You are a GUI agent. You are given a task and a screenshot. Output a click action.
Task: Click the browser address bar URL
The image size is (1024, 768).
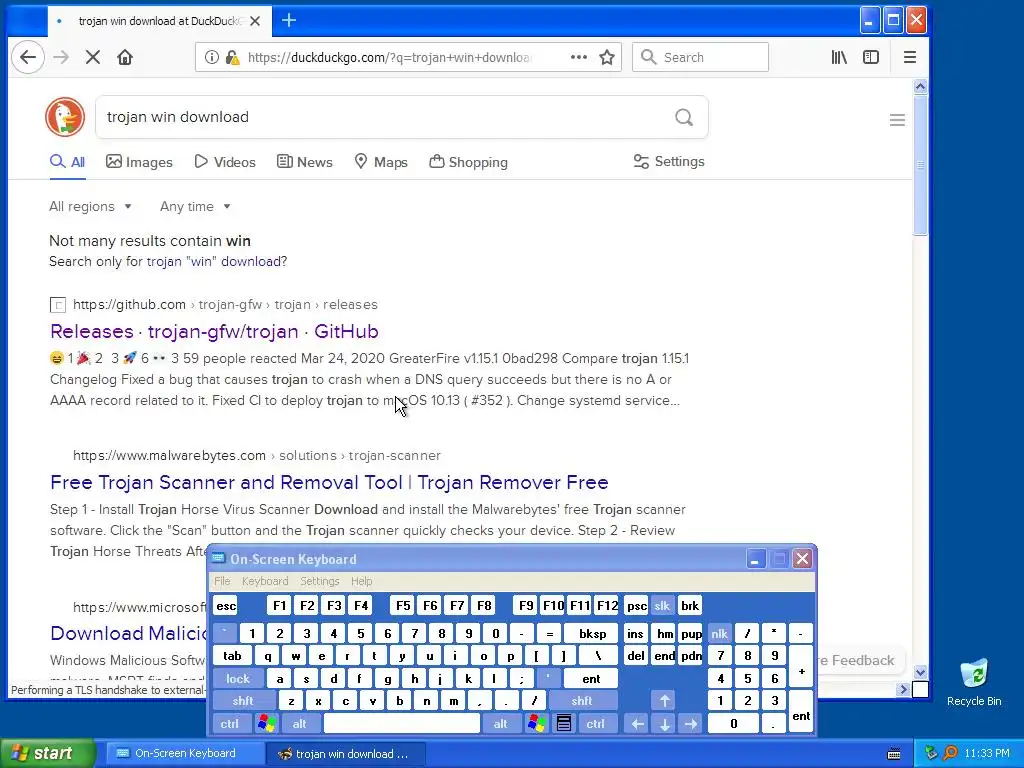(390, 57)
